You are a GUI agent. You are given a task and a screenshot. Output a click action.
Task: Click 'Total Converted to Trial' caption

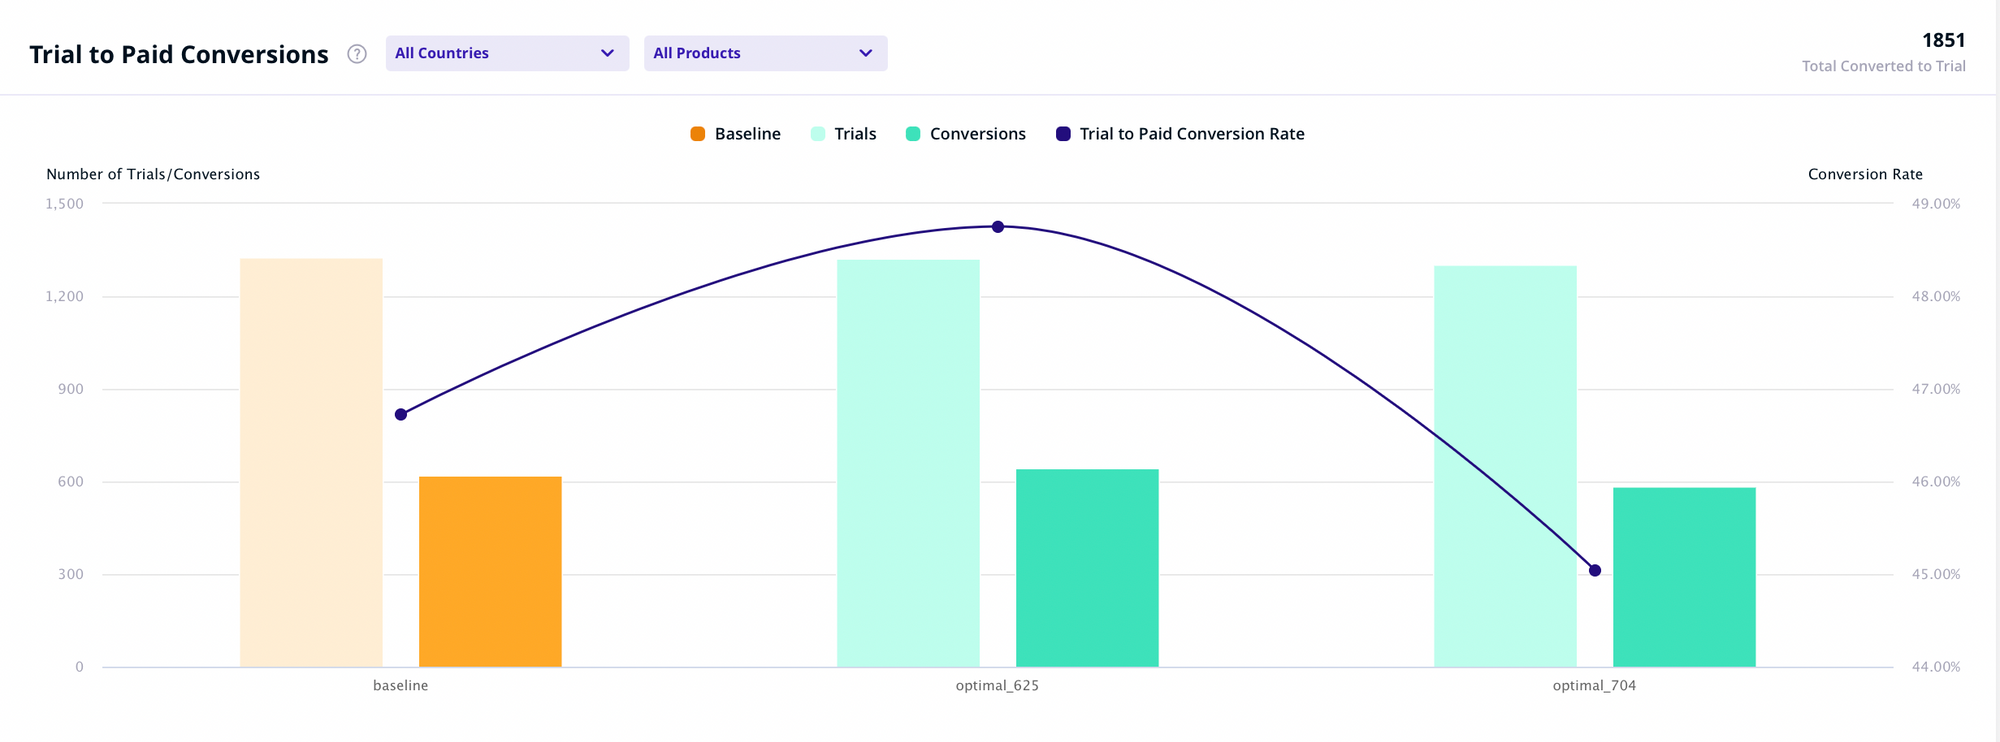1884,66
